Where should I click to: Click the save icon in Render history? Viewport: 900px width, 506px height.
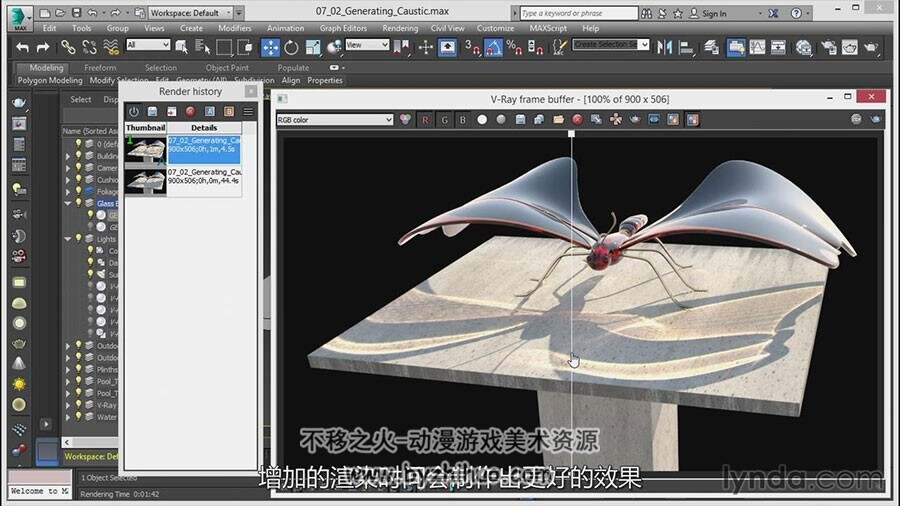coord(152,111)
